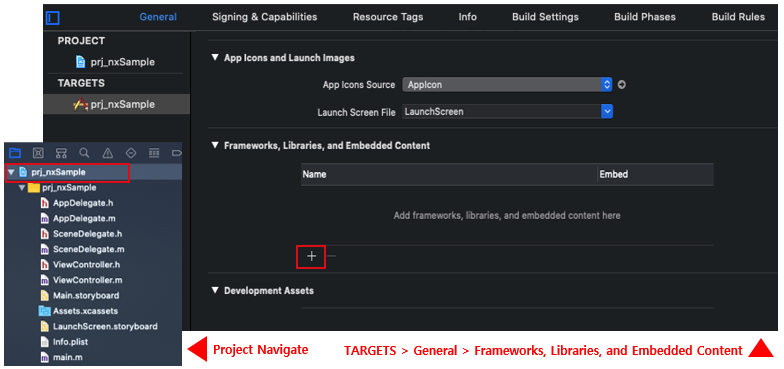Open the Test navigator diamond icon
The width and height of the screenshot is (784, 369).
tap(131, 152)
